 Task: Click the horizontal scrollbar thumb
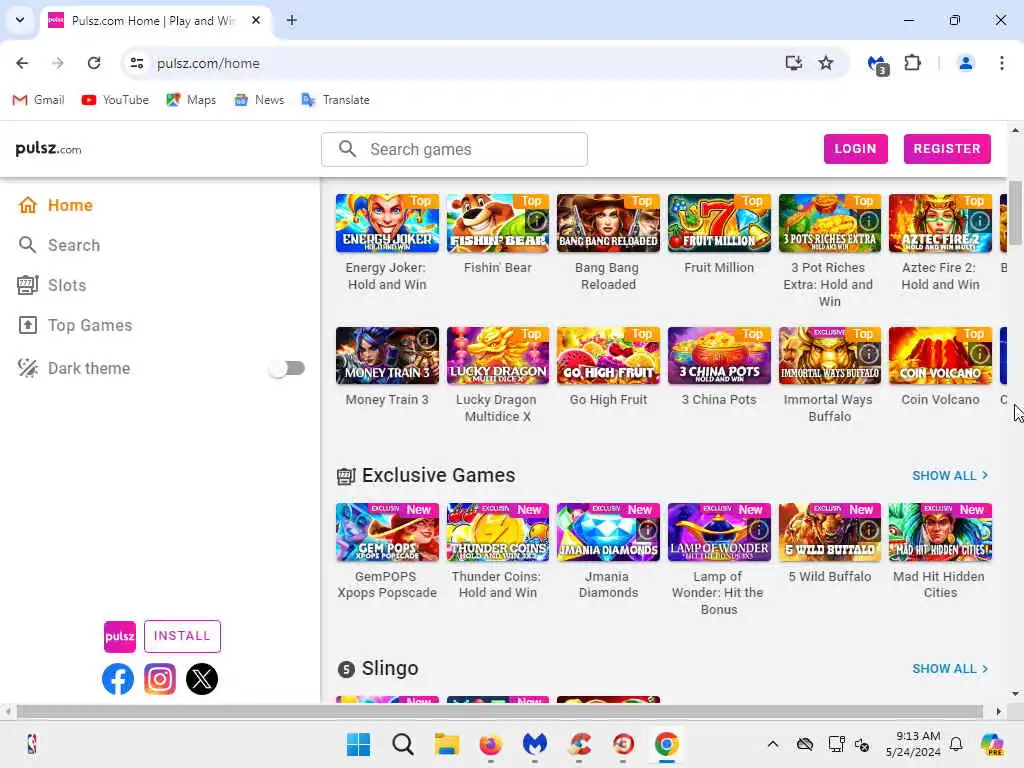point(500,711)
